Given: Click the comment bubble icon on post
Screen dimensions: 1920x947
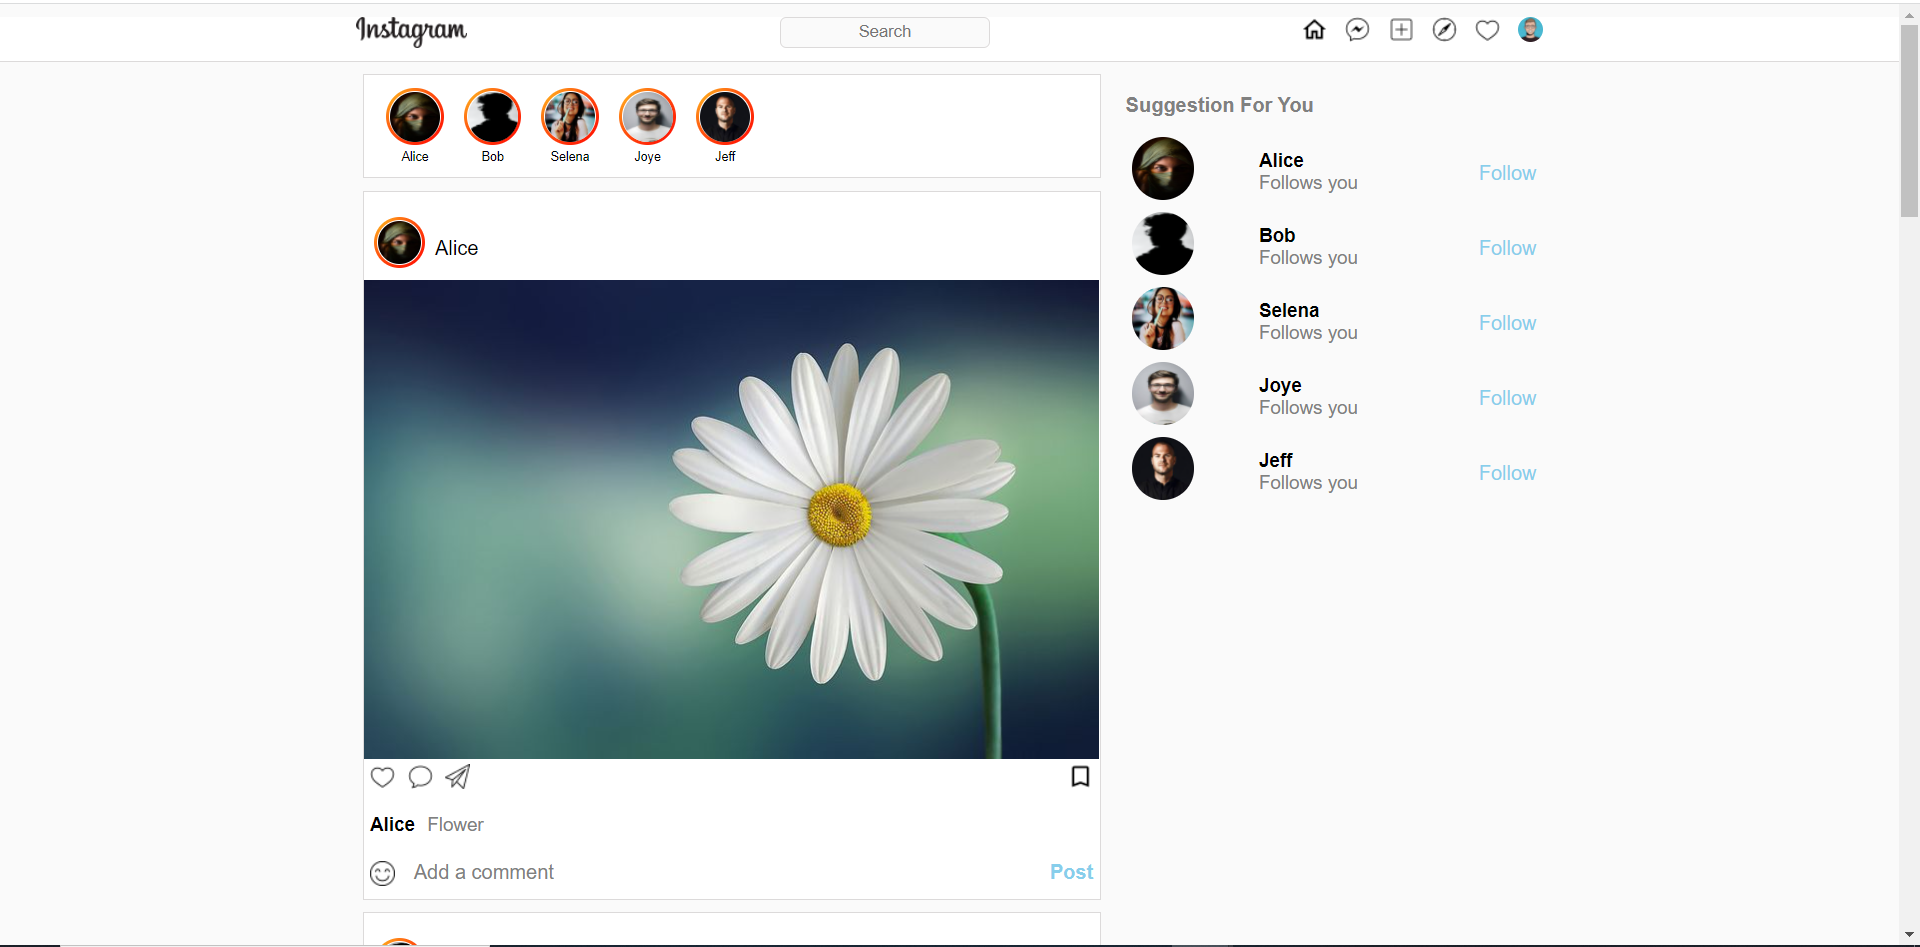Looking at the screenshot, I should pos(420,777).
